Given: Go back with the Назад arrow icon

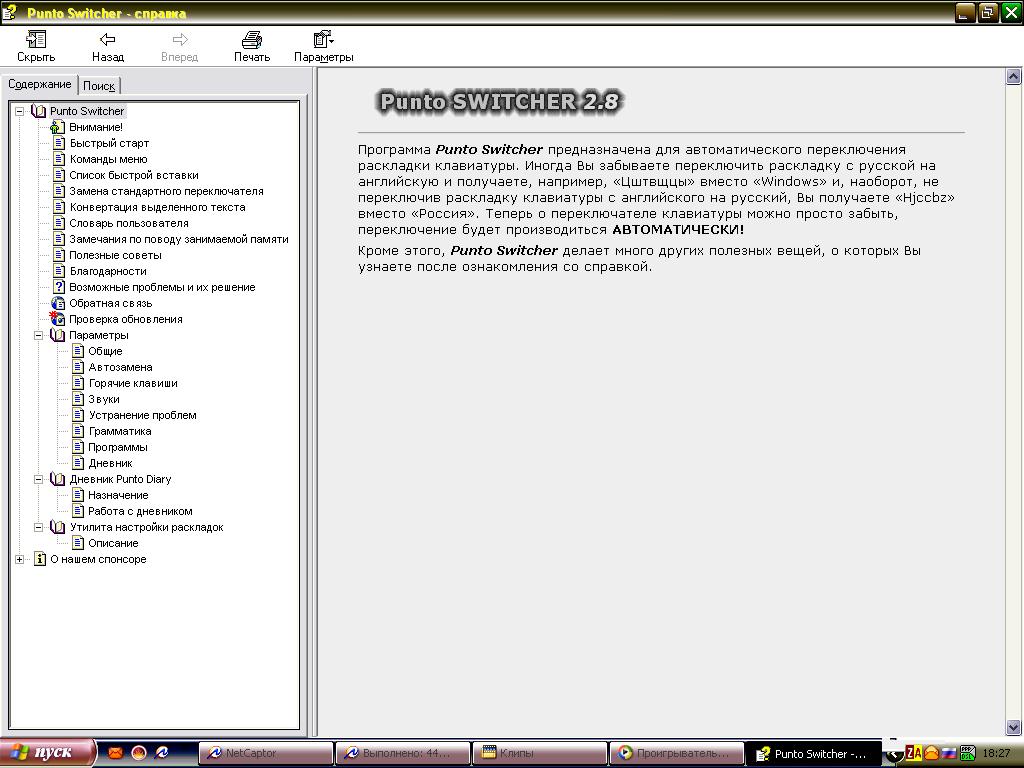Looking at the screenshot, I should click(x=107, y=40).
